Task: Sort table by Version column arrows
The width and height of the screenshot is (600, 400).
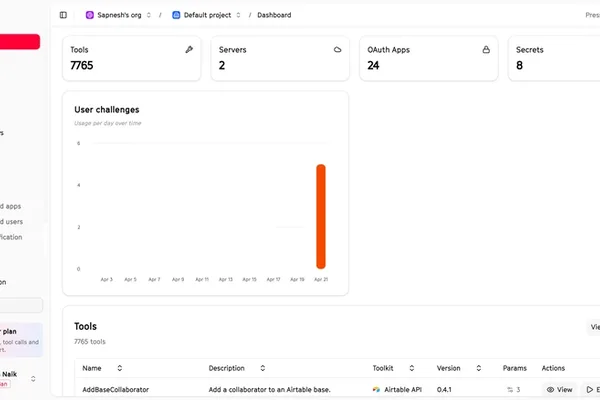Action: pyautogui.click(x=479, y=368)
